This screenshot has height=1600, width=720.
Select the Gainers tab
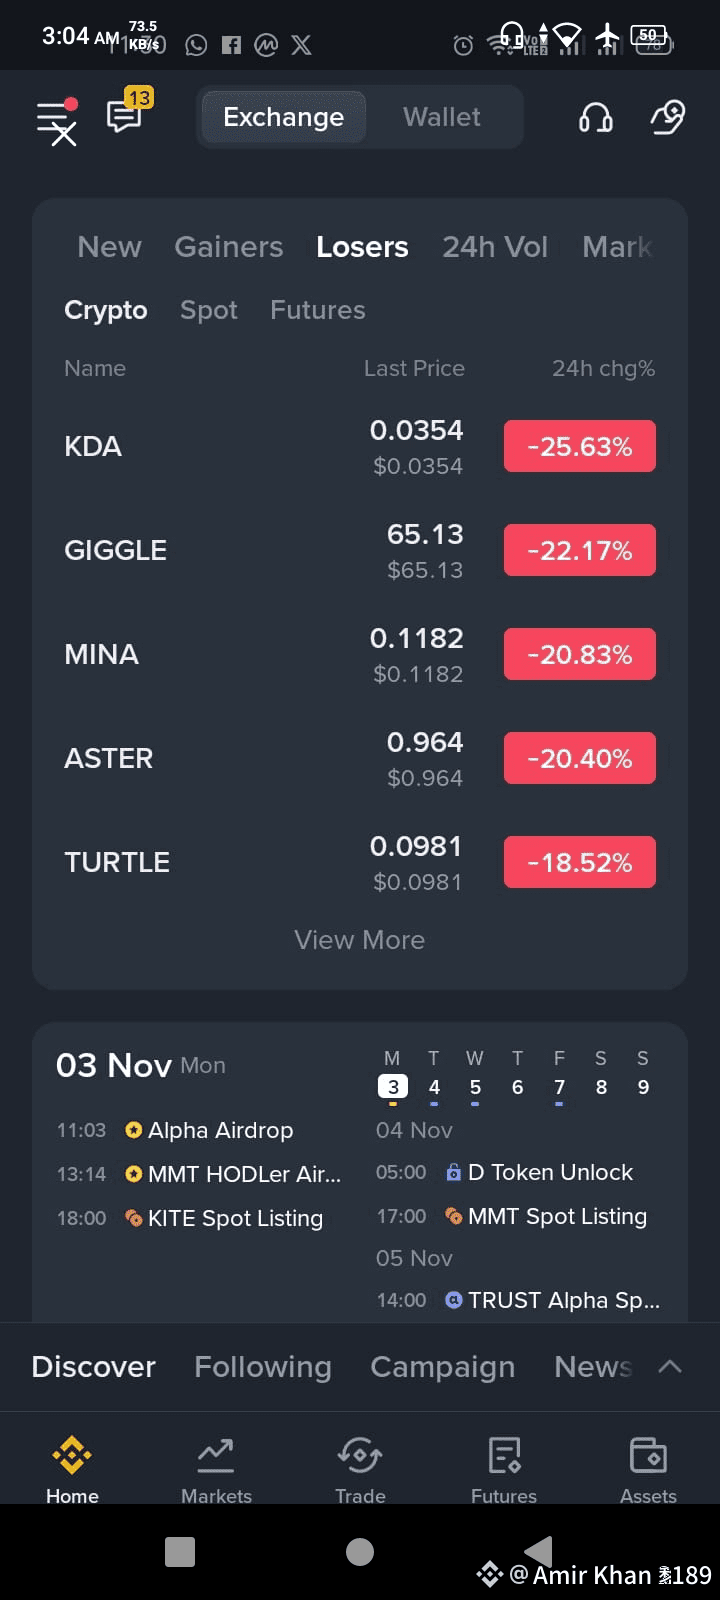(x=229, y=247)
